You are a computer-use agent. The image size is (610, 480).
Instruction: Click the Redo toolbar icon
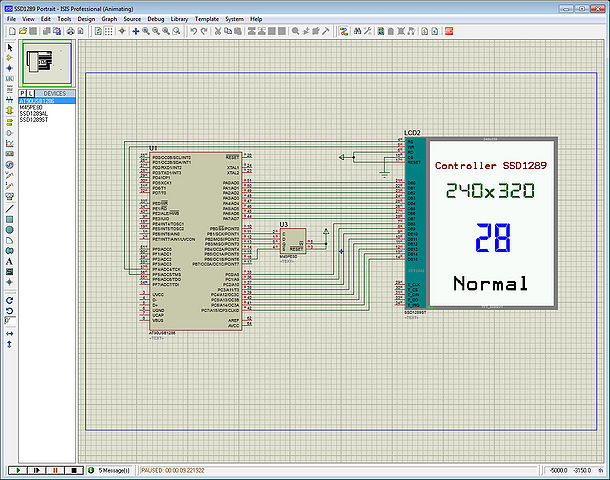click(x=203, y=31)
